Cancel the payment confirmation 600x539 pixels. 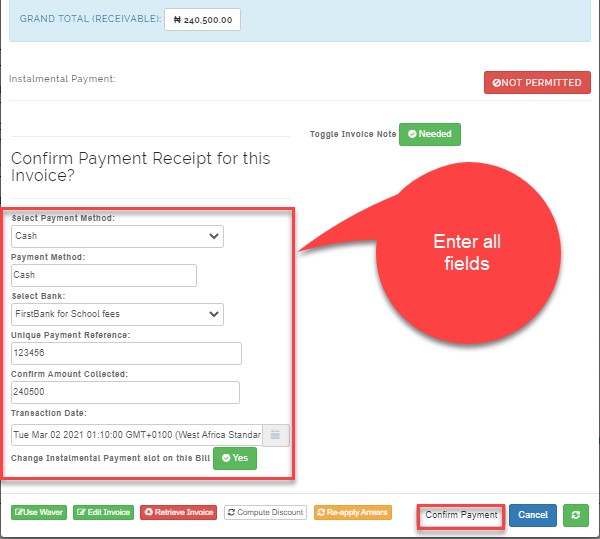(x=533, y=515)
